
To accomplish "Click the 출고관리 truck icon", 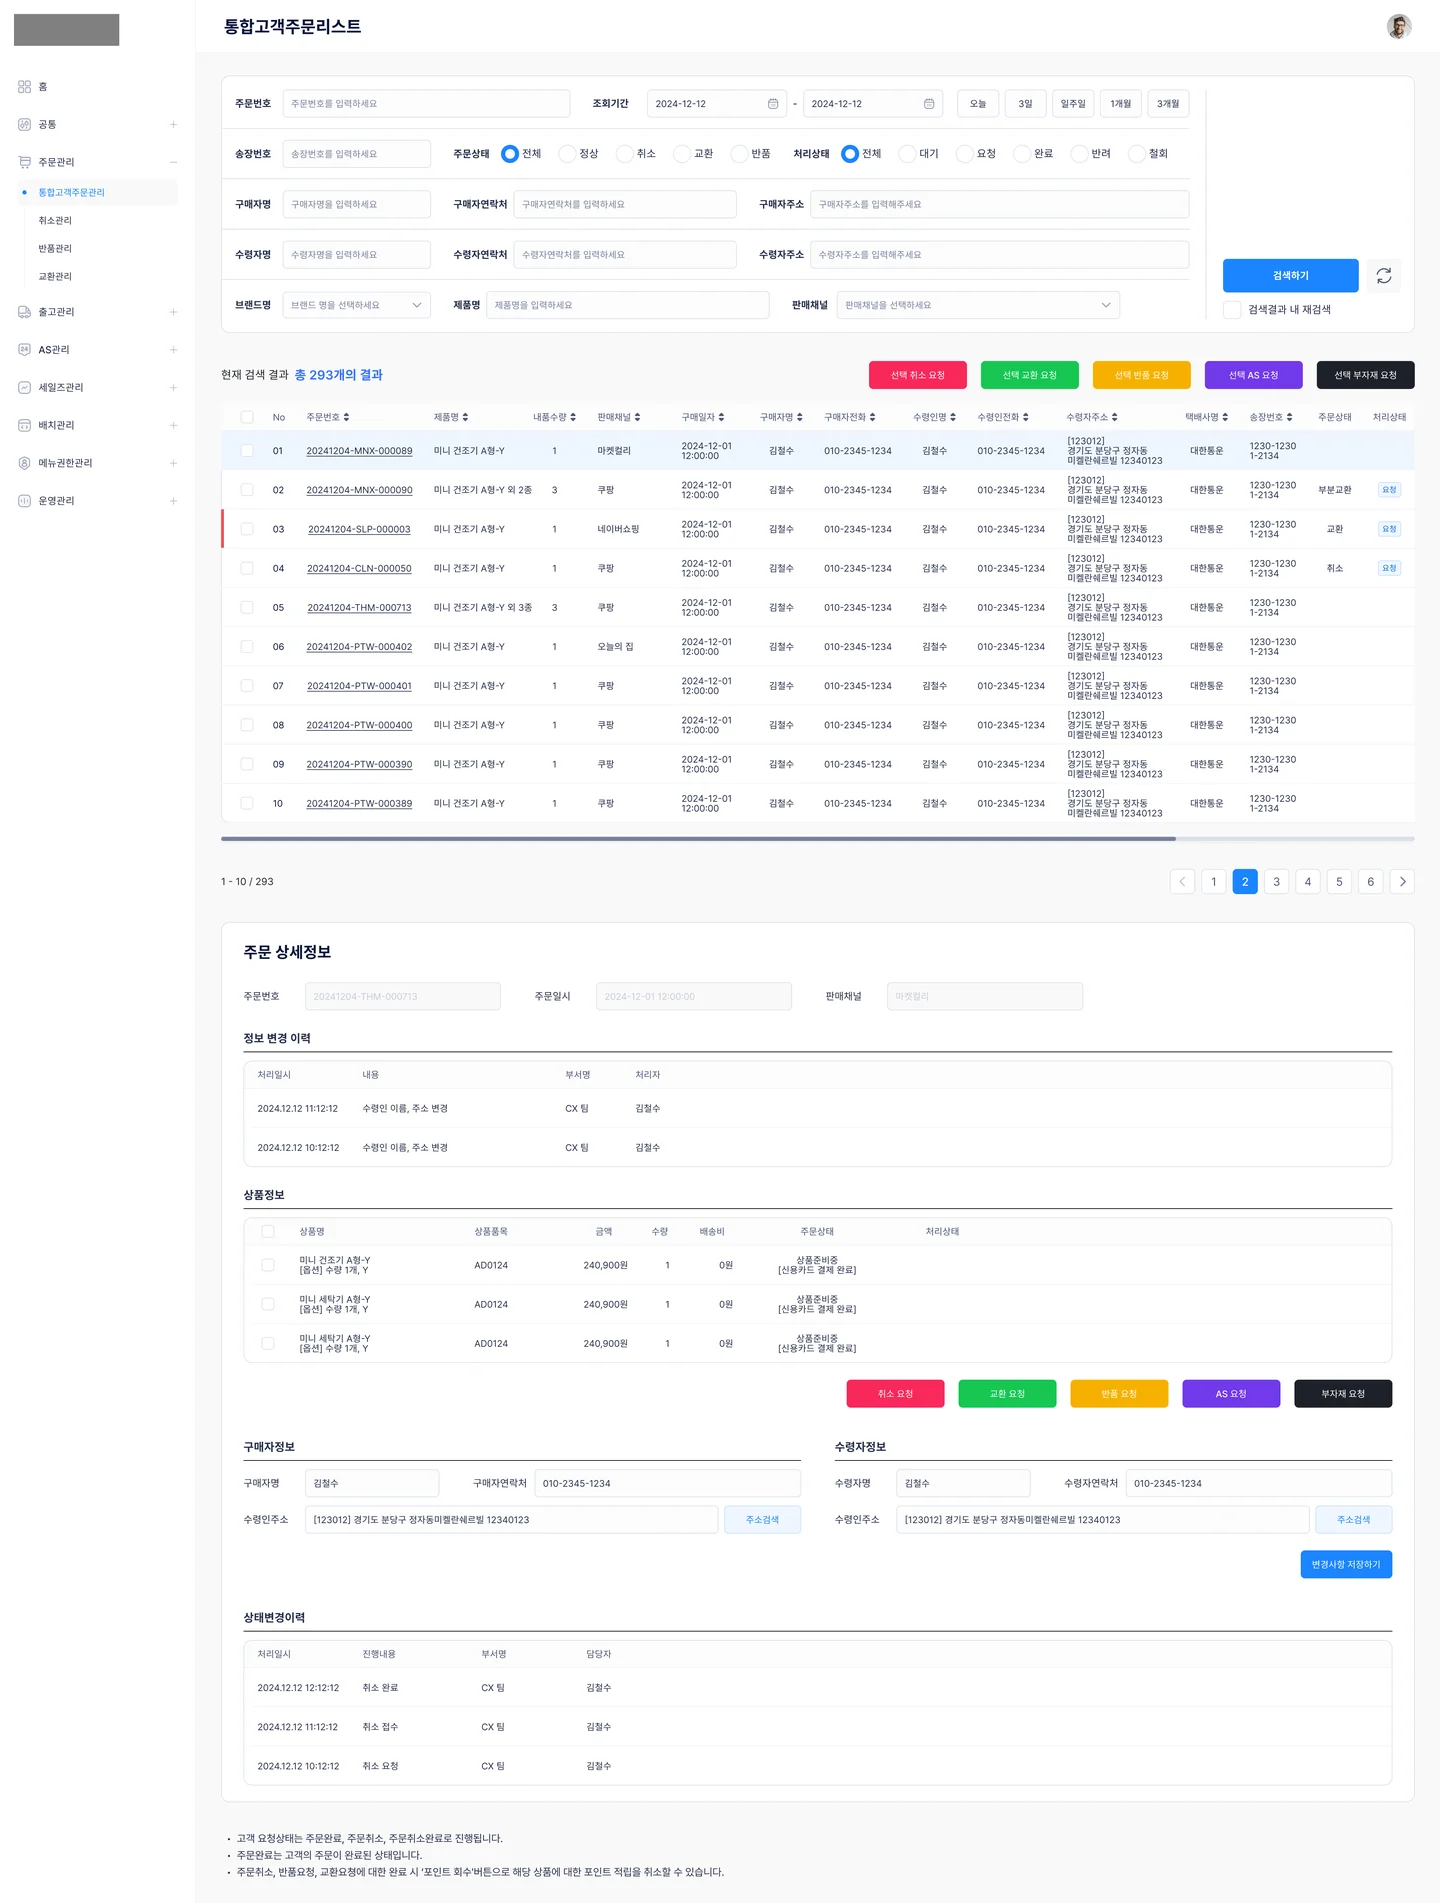I will [25, 312].
